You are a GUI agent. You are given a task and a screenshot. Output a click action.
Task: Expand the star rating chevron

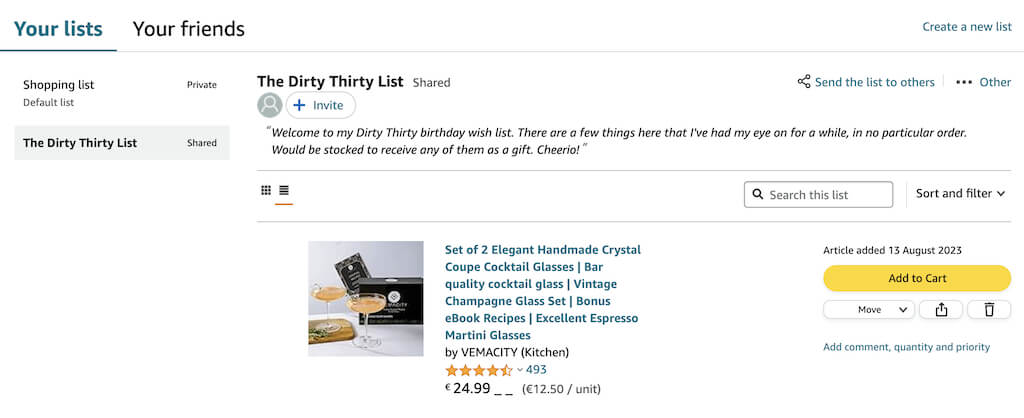coord(520,370)
